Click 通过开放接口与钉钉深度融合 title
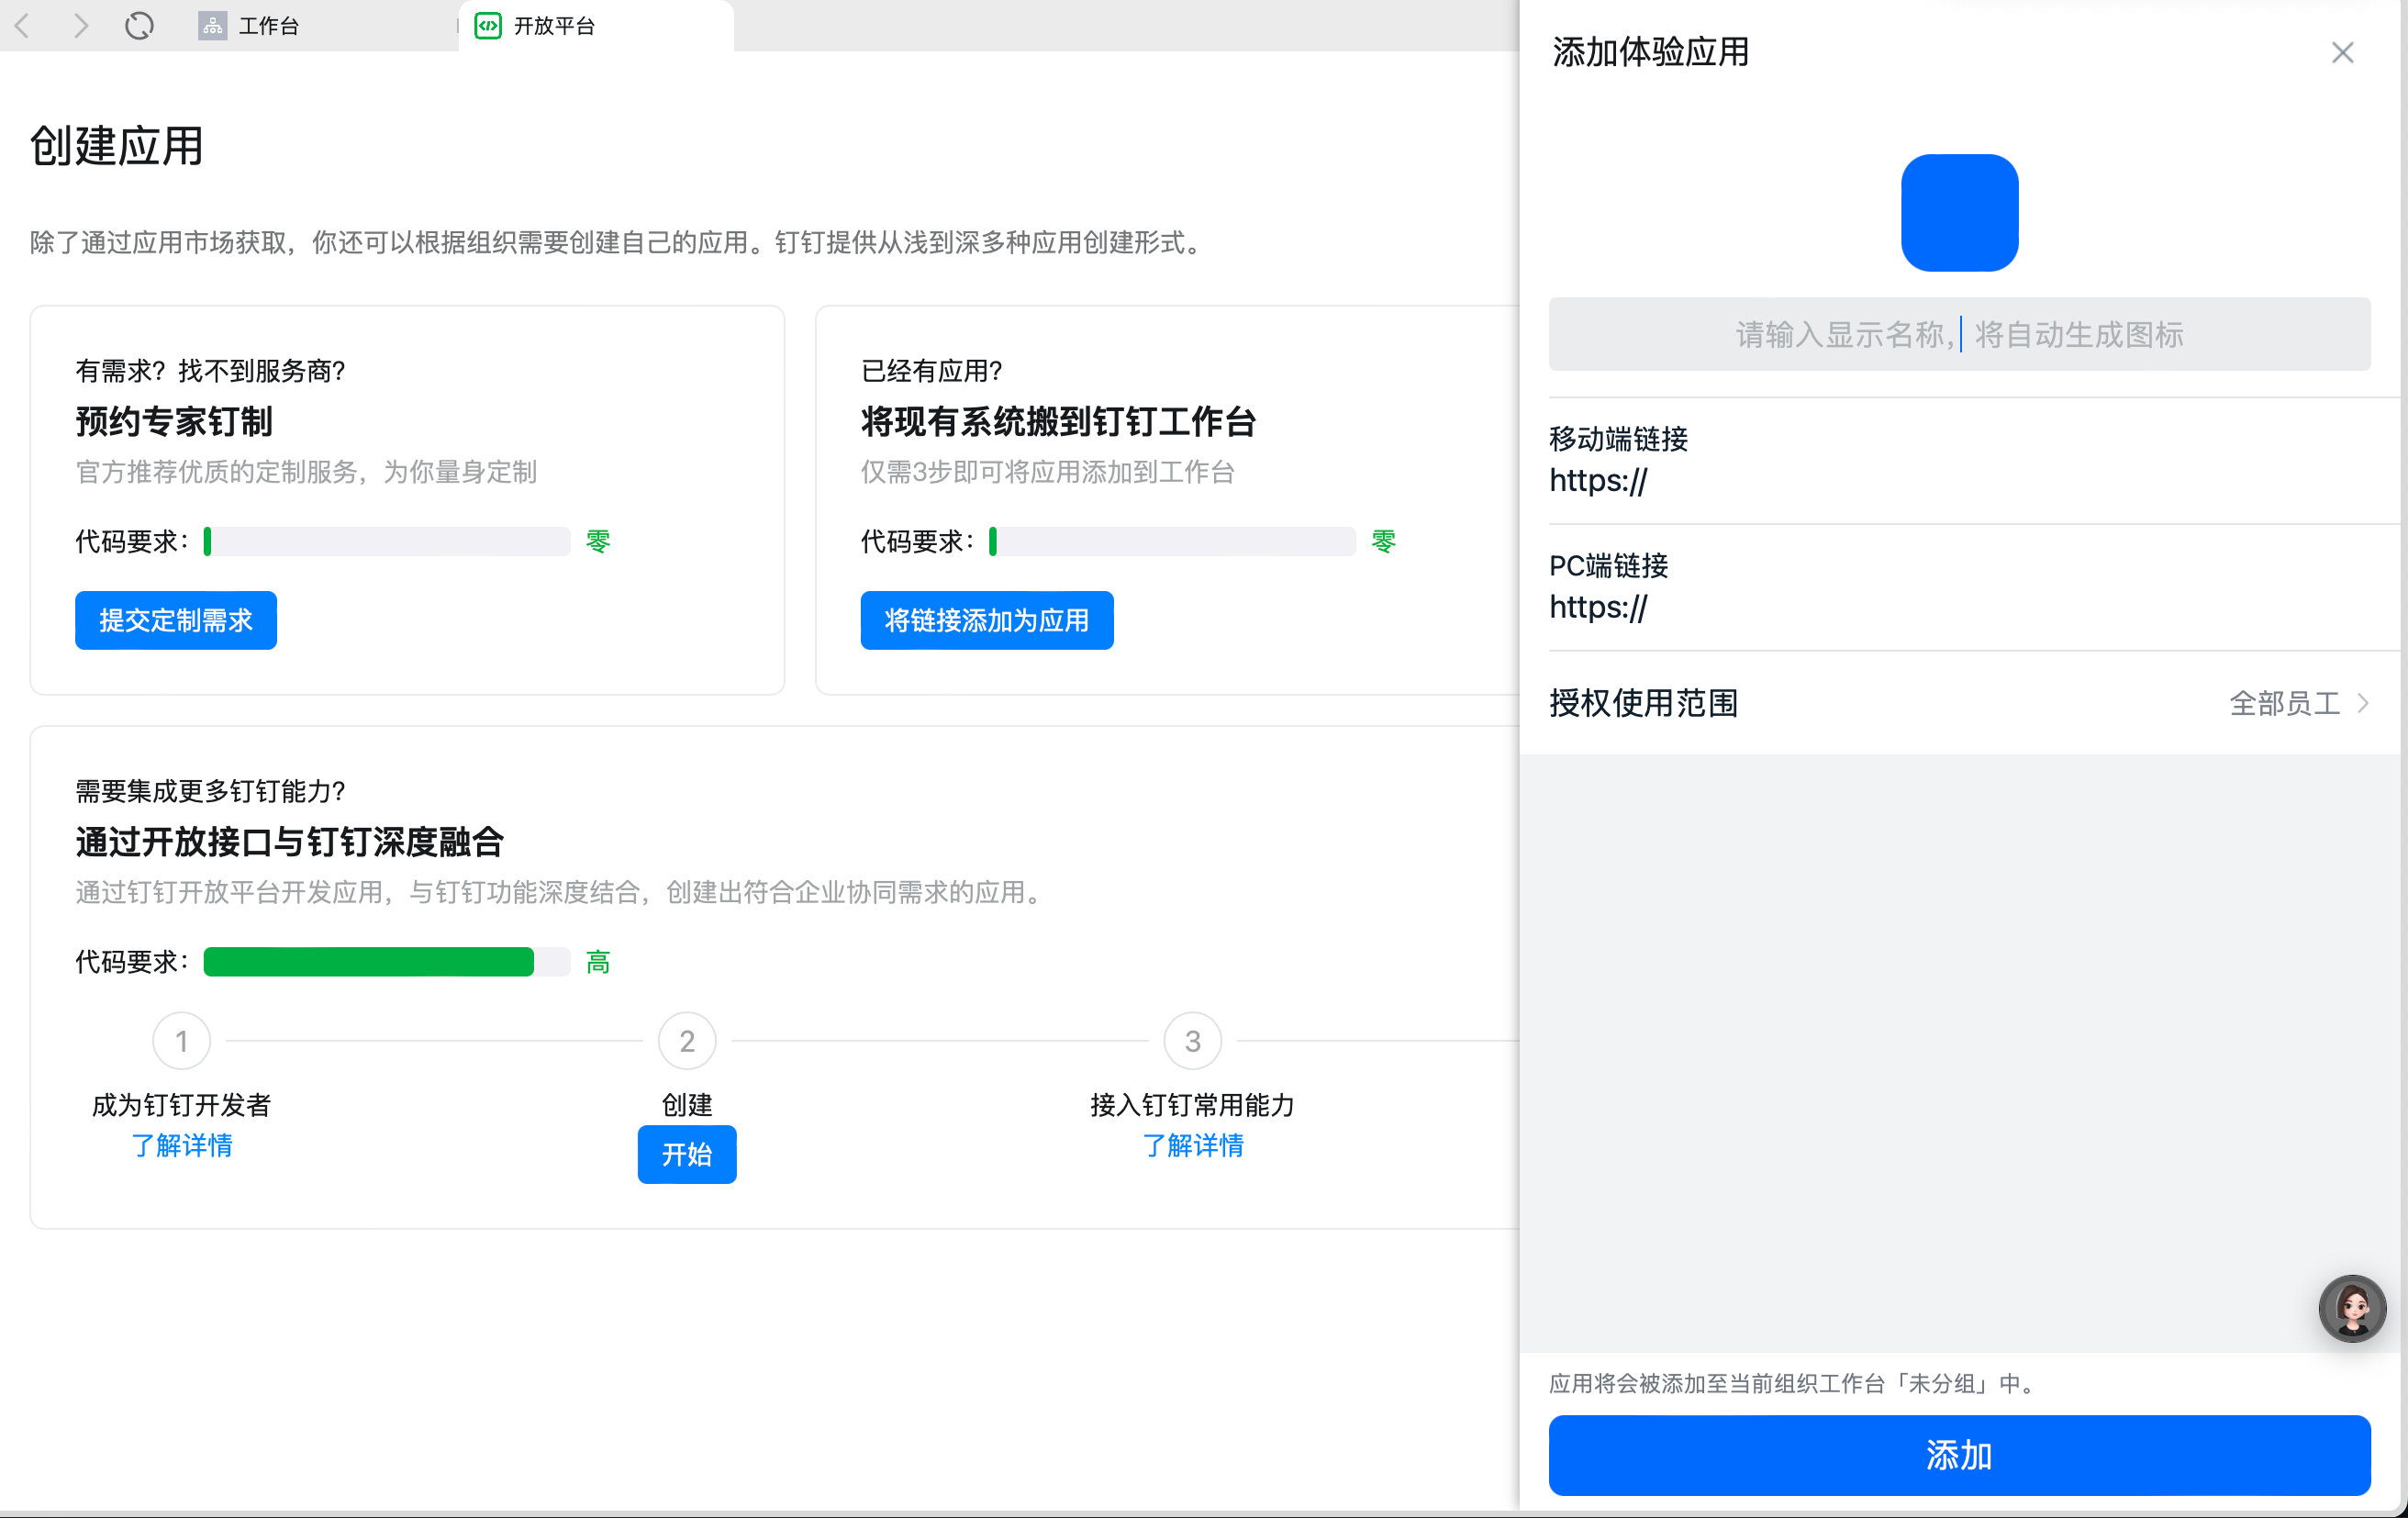The image size is (2408, 1518). click(290, 842)
